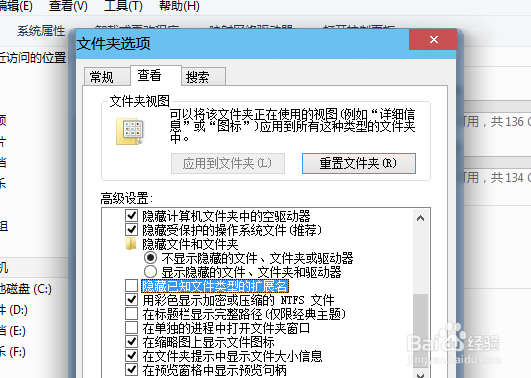Select the 查看 tab

point(156,75)
